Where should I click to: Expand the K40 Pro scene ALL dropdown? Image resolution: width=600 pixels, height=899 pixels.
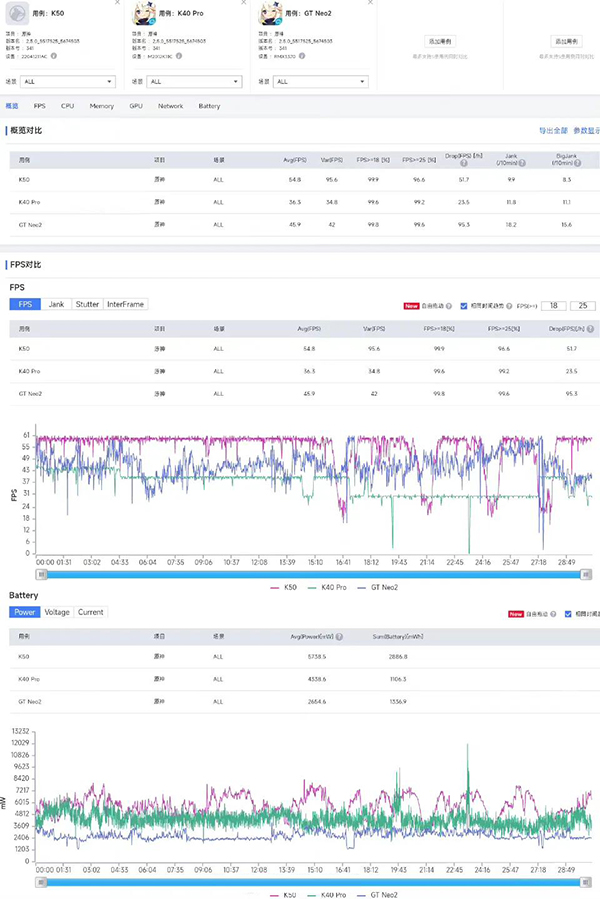click(195, 82)
